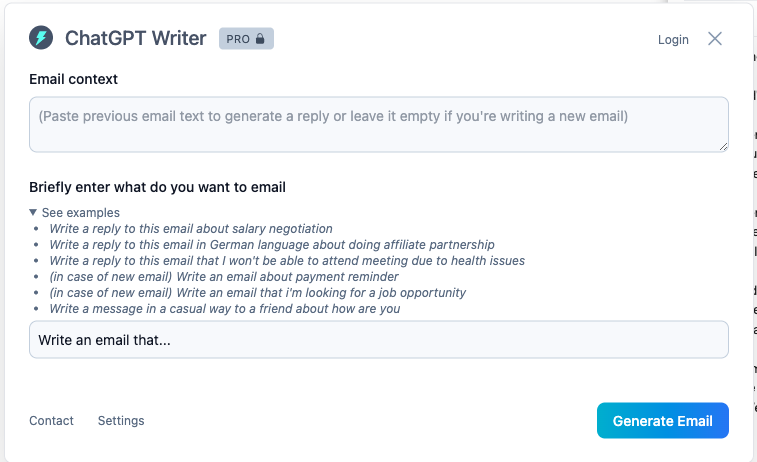This screenshot has width=757, height=462.
Task: Select the salary negotiation example text
Action: (191, 228)
